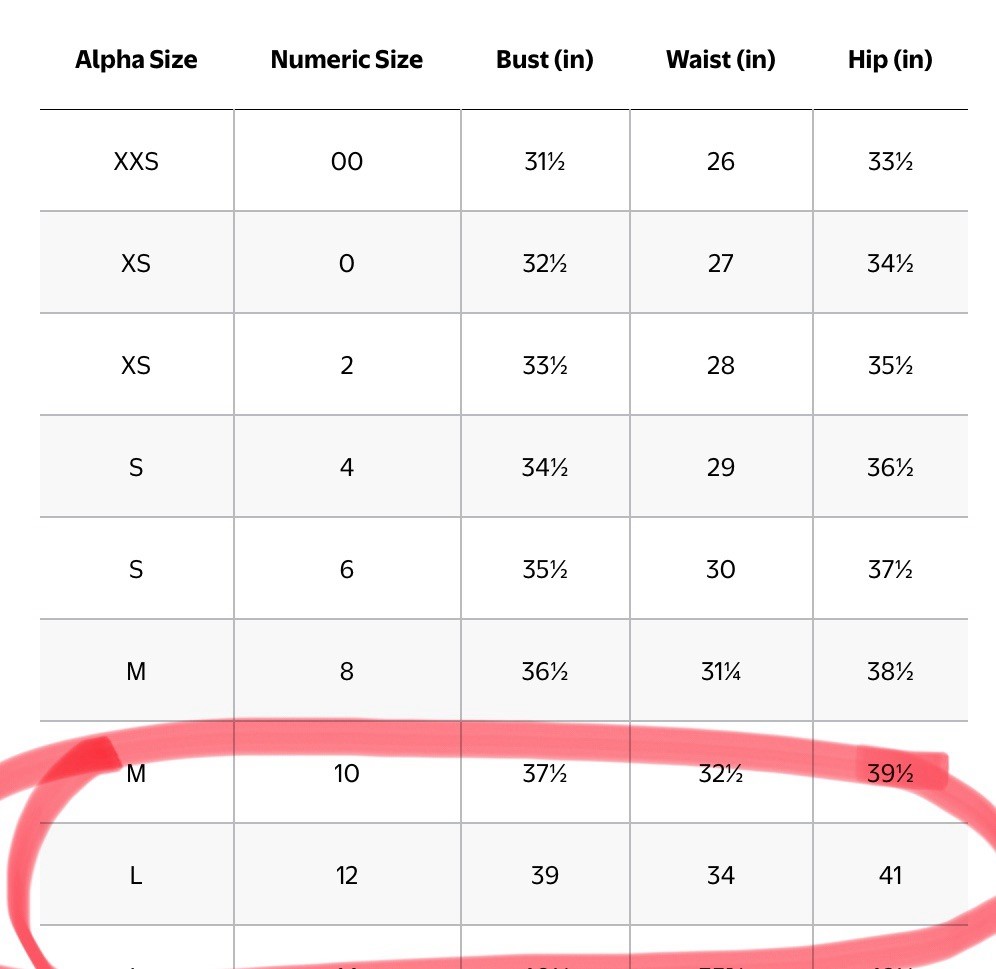Select waist value 31¼ cell
The height and width of the screenshot is (969, 996).
click(721, 672)
